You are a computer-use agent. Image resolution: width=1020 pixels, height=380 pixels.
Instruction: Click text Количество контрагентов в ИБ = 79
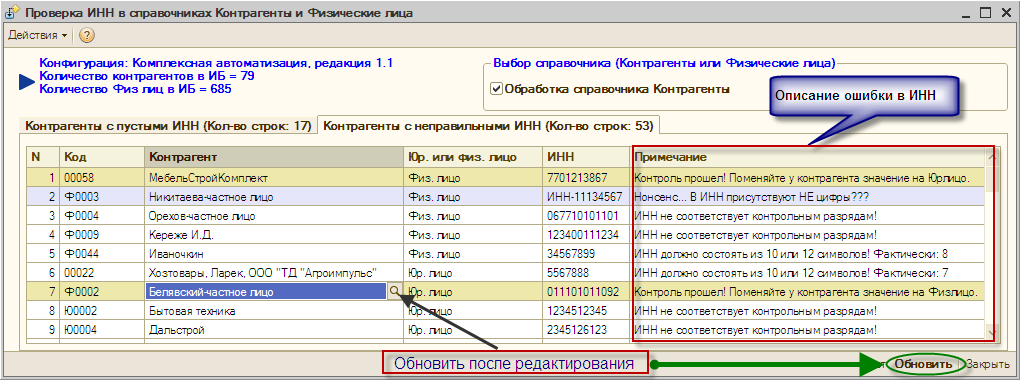click(x=147, y=76)
